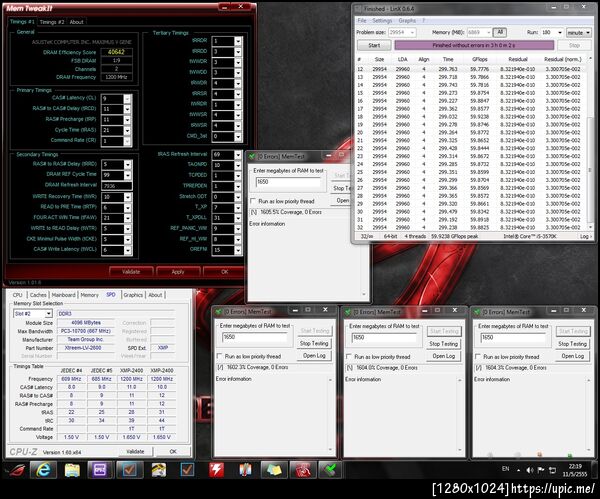600x499 pixels.
Task: Click Validate in Mem TweakIt
Action: 131,272
